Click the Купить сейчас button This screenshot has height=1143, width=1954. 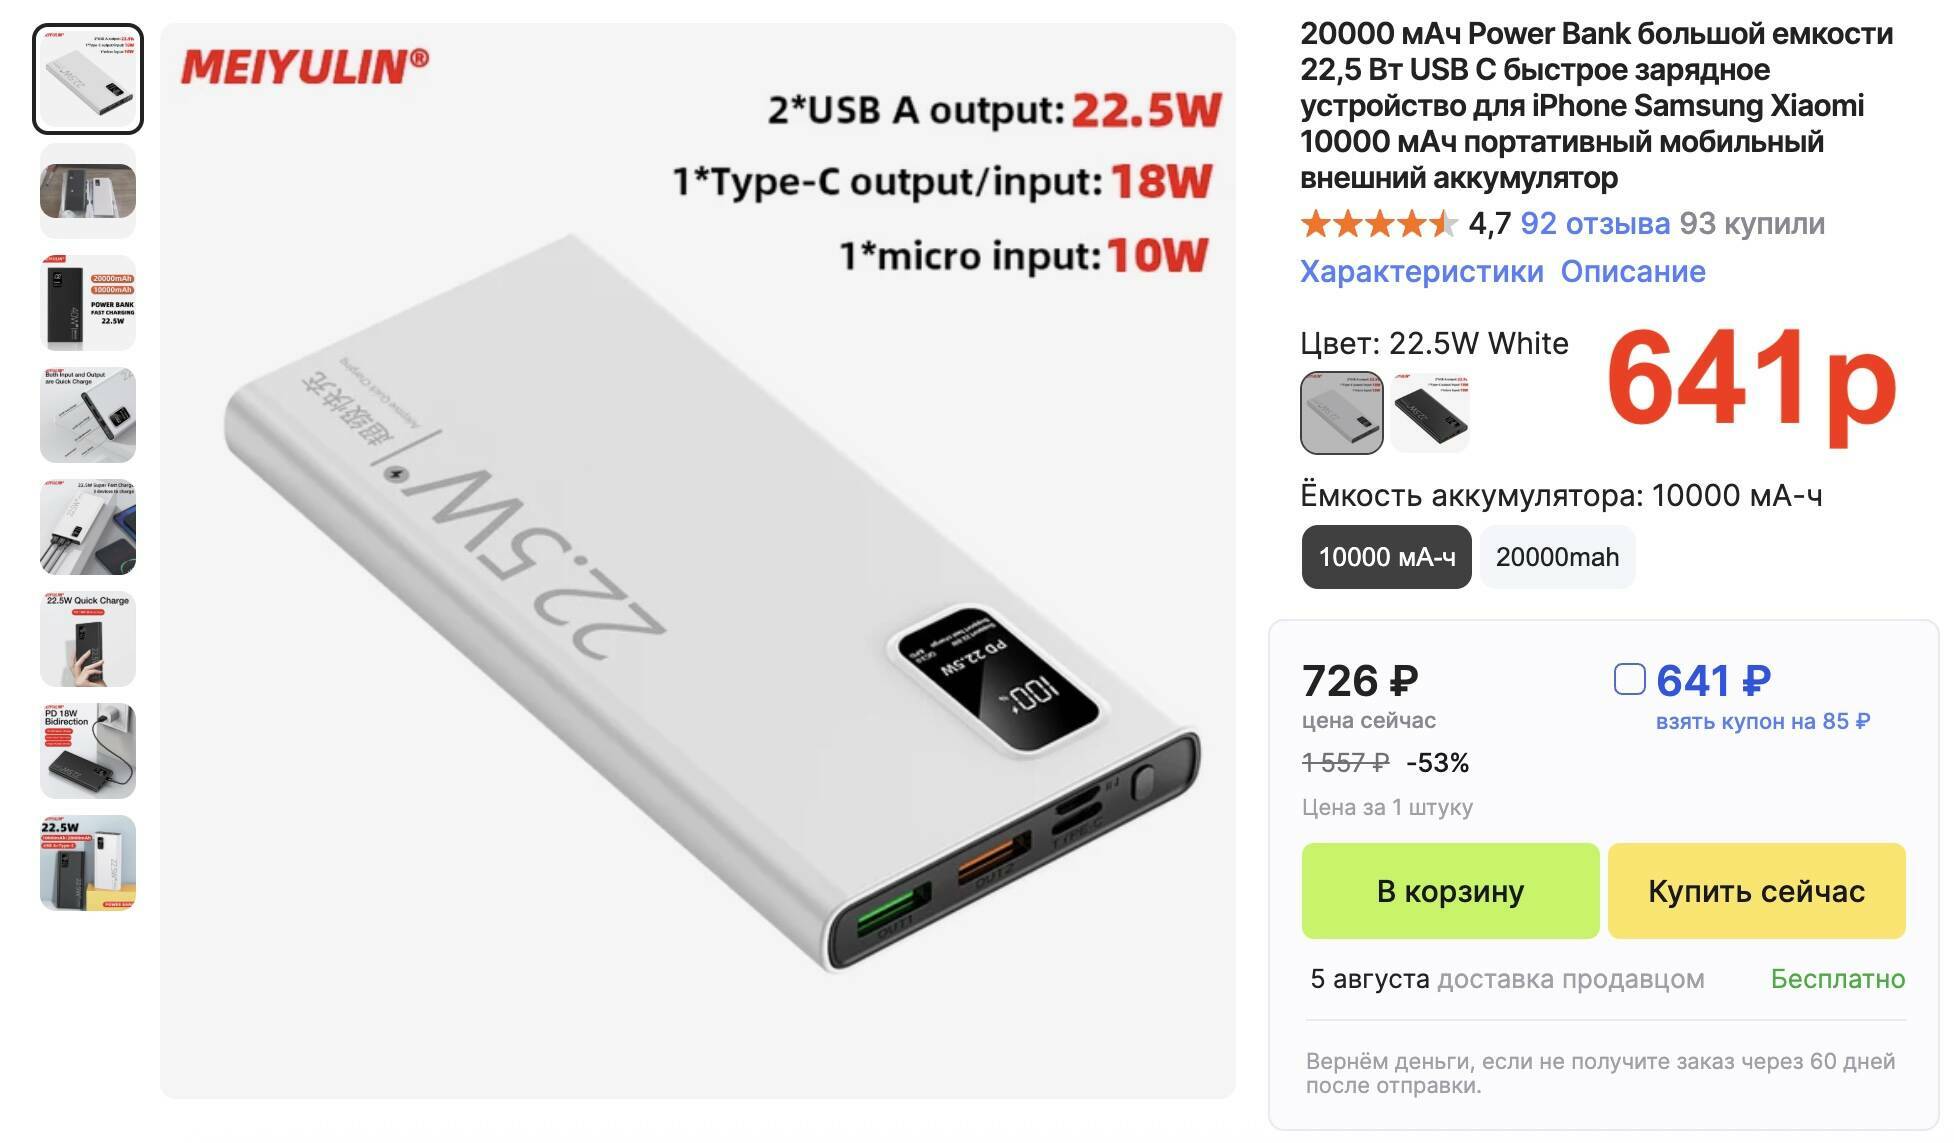(x=1756, y=891)
